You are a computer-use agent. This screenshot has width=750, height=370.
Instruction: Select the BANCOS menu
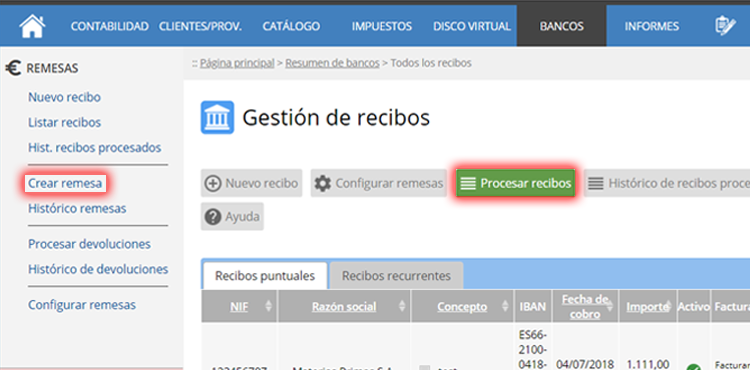coord(562,26)
